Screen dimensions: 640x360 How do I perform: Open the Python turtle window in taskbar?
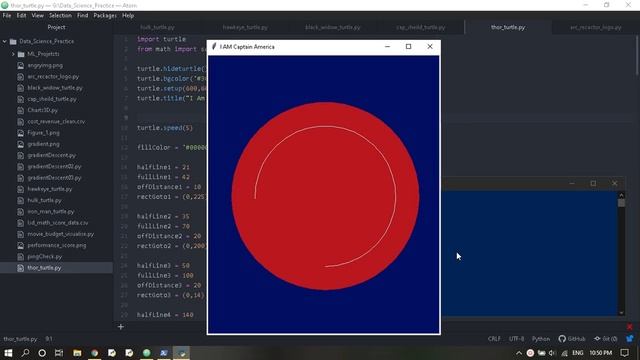point(181,353)
